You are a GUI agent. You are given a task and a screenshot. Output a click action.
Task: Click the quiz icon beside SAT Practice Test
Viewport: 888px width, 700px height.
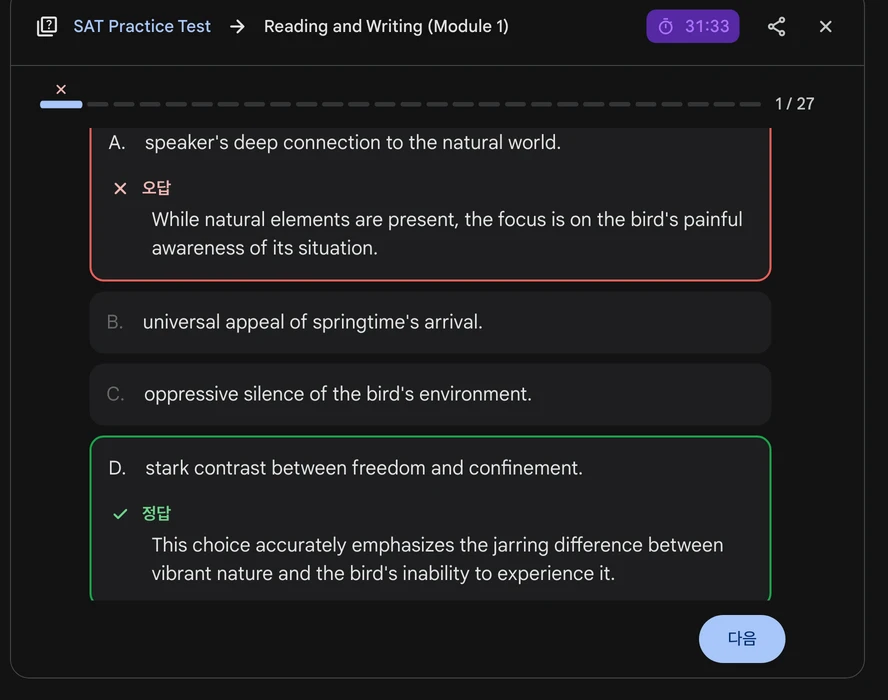tap(47, 27)
